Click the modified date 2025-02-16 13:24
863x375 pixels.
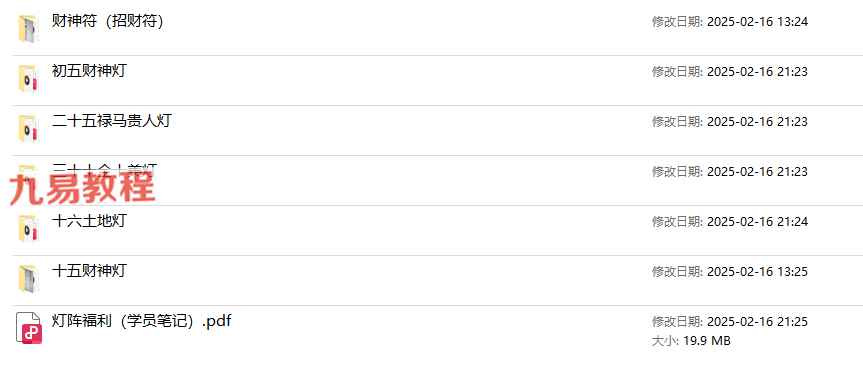757,22
